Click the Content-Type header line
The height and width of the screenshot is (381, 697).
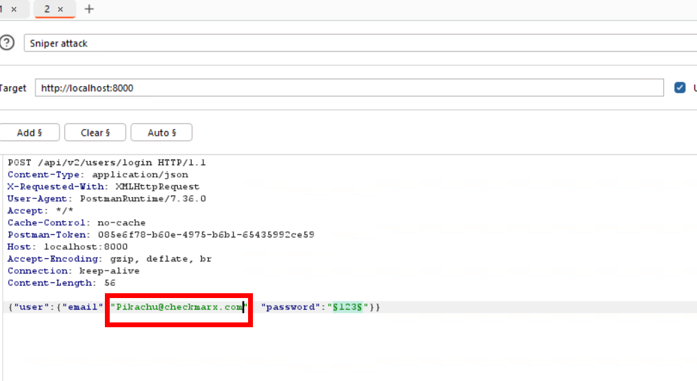(98, 175)
